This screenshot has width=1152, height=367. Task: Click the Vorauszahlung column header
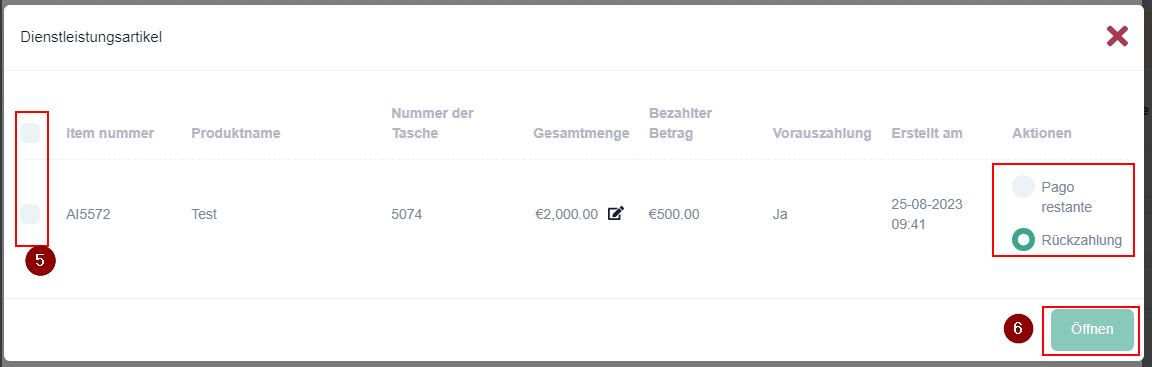tap(822, 134)
